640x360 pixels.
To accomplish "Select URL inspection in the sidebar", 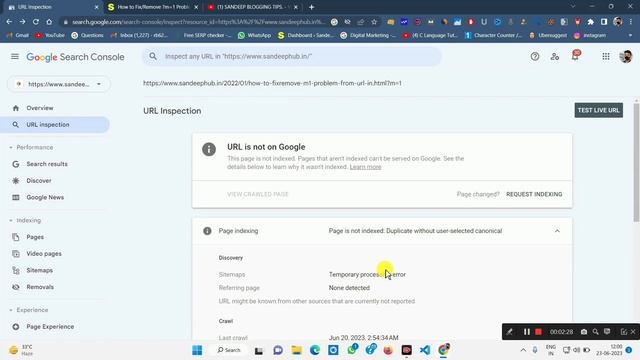I will 55,124.
